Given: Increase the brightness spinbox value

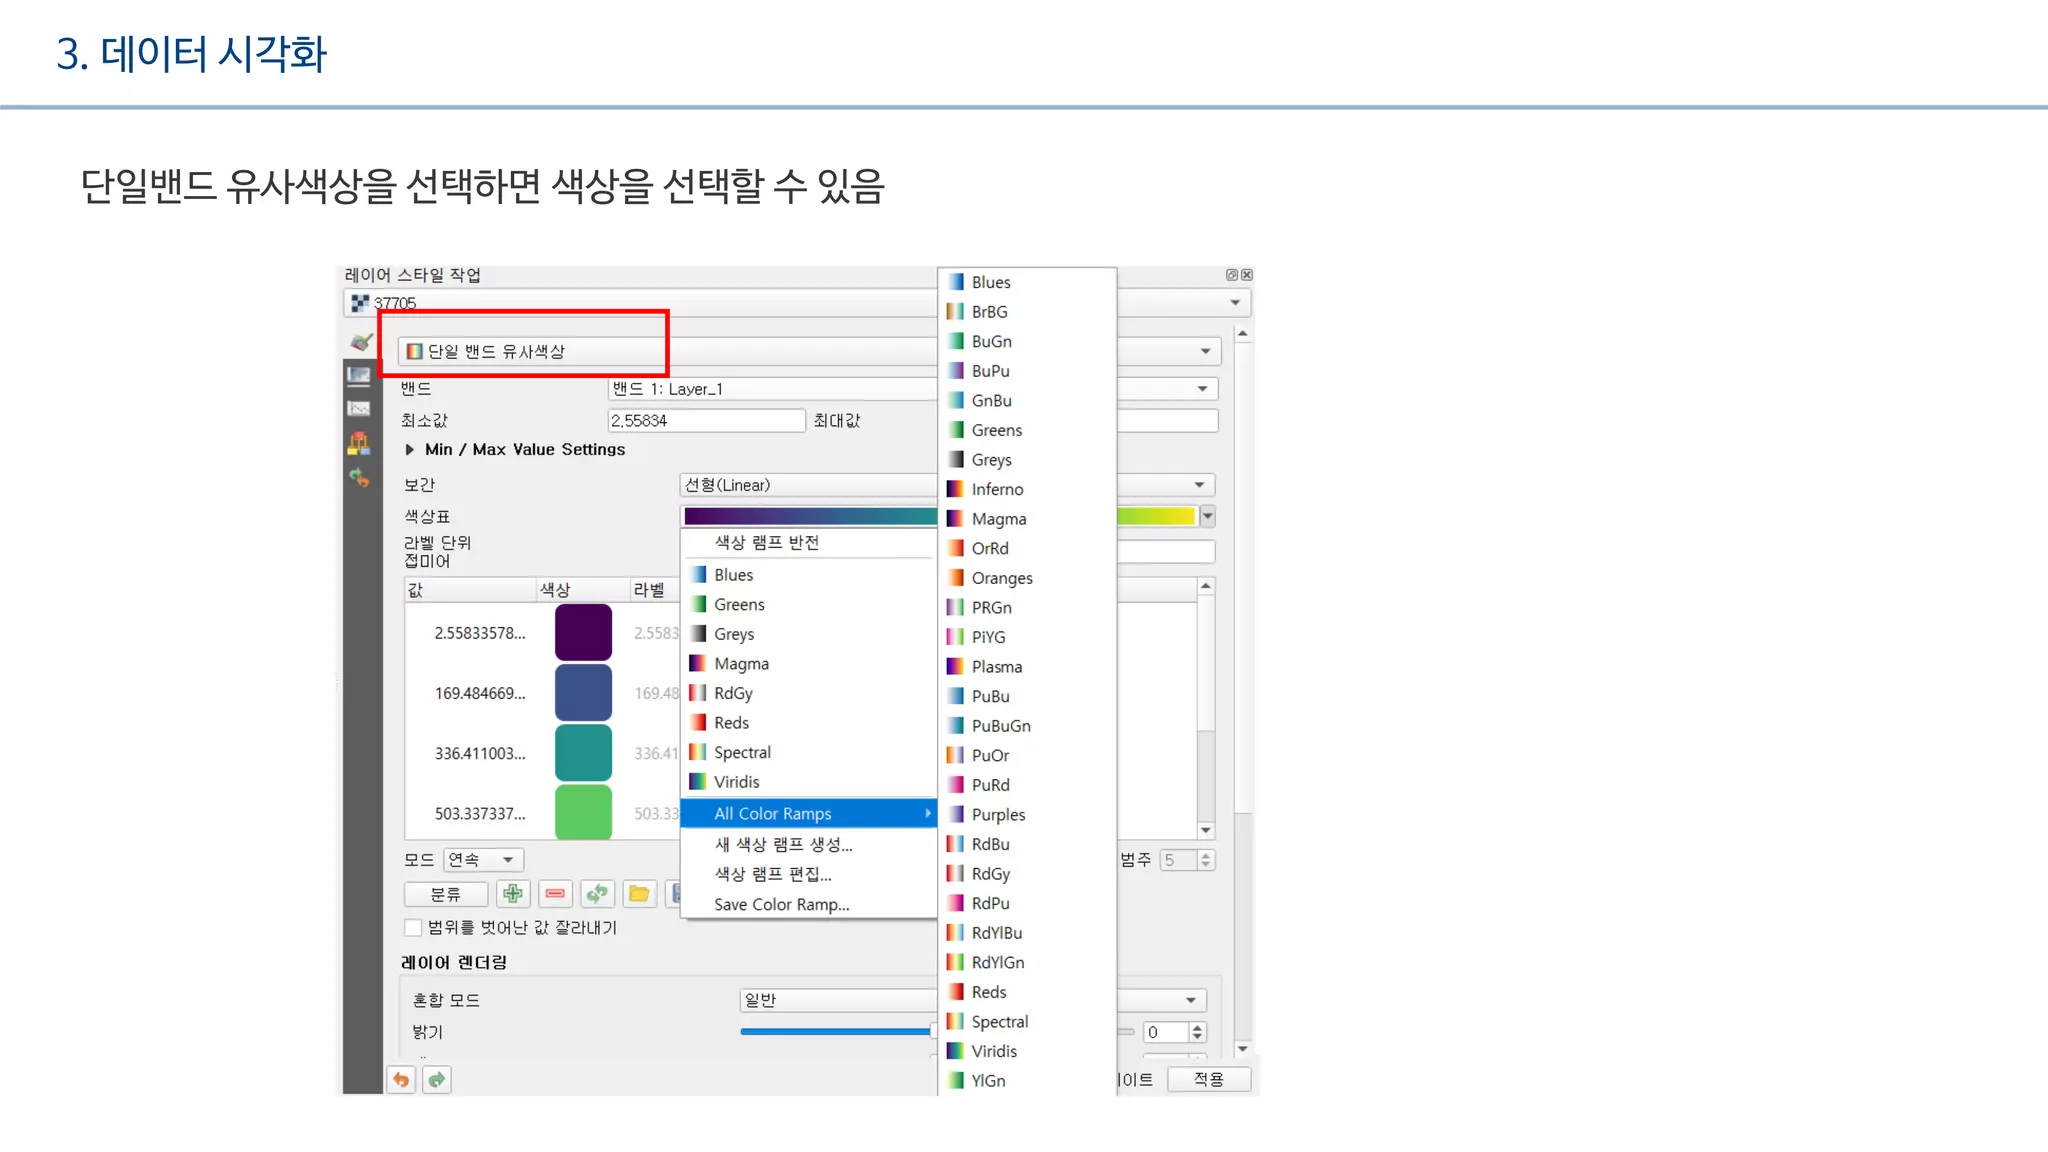Looking at the screenshot, I should (x=1197, y=1027).
